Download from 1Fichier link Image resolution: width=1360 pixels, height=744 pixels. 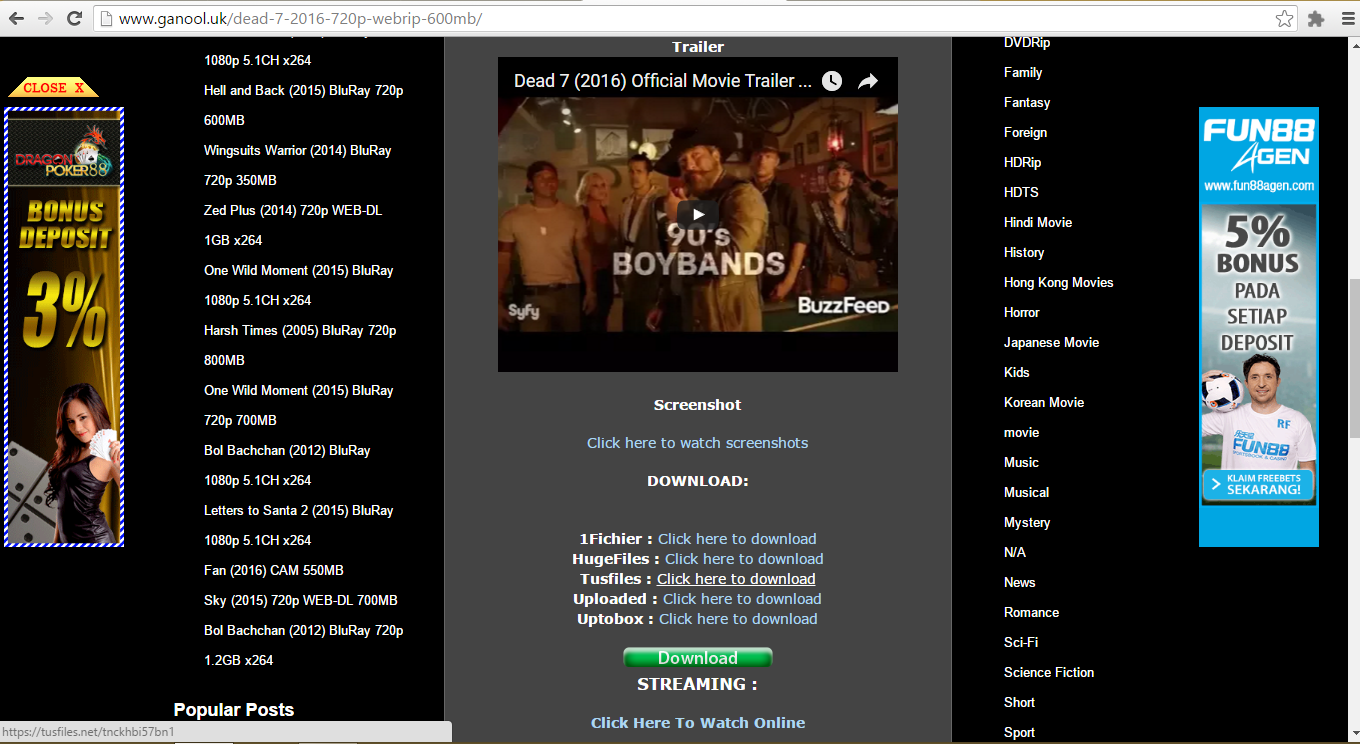[737, 539]
